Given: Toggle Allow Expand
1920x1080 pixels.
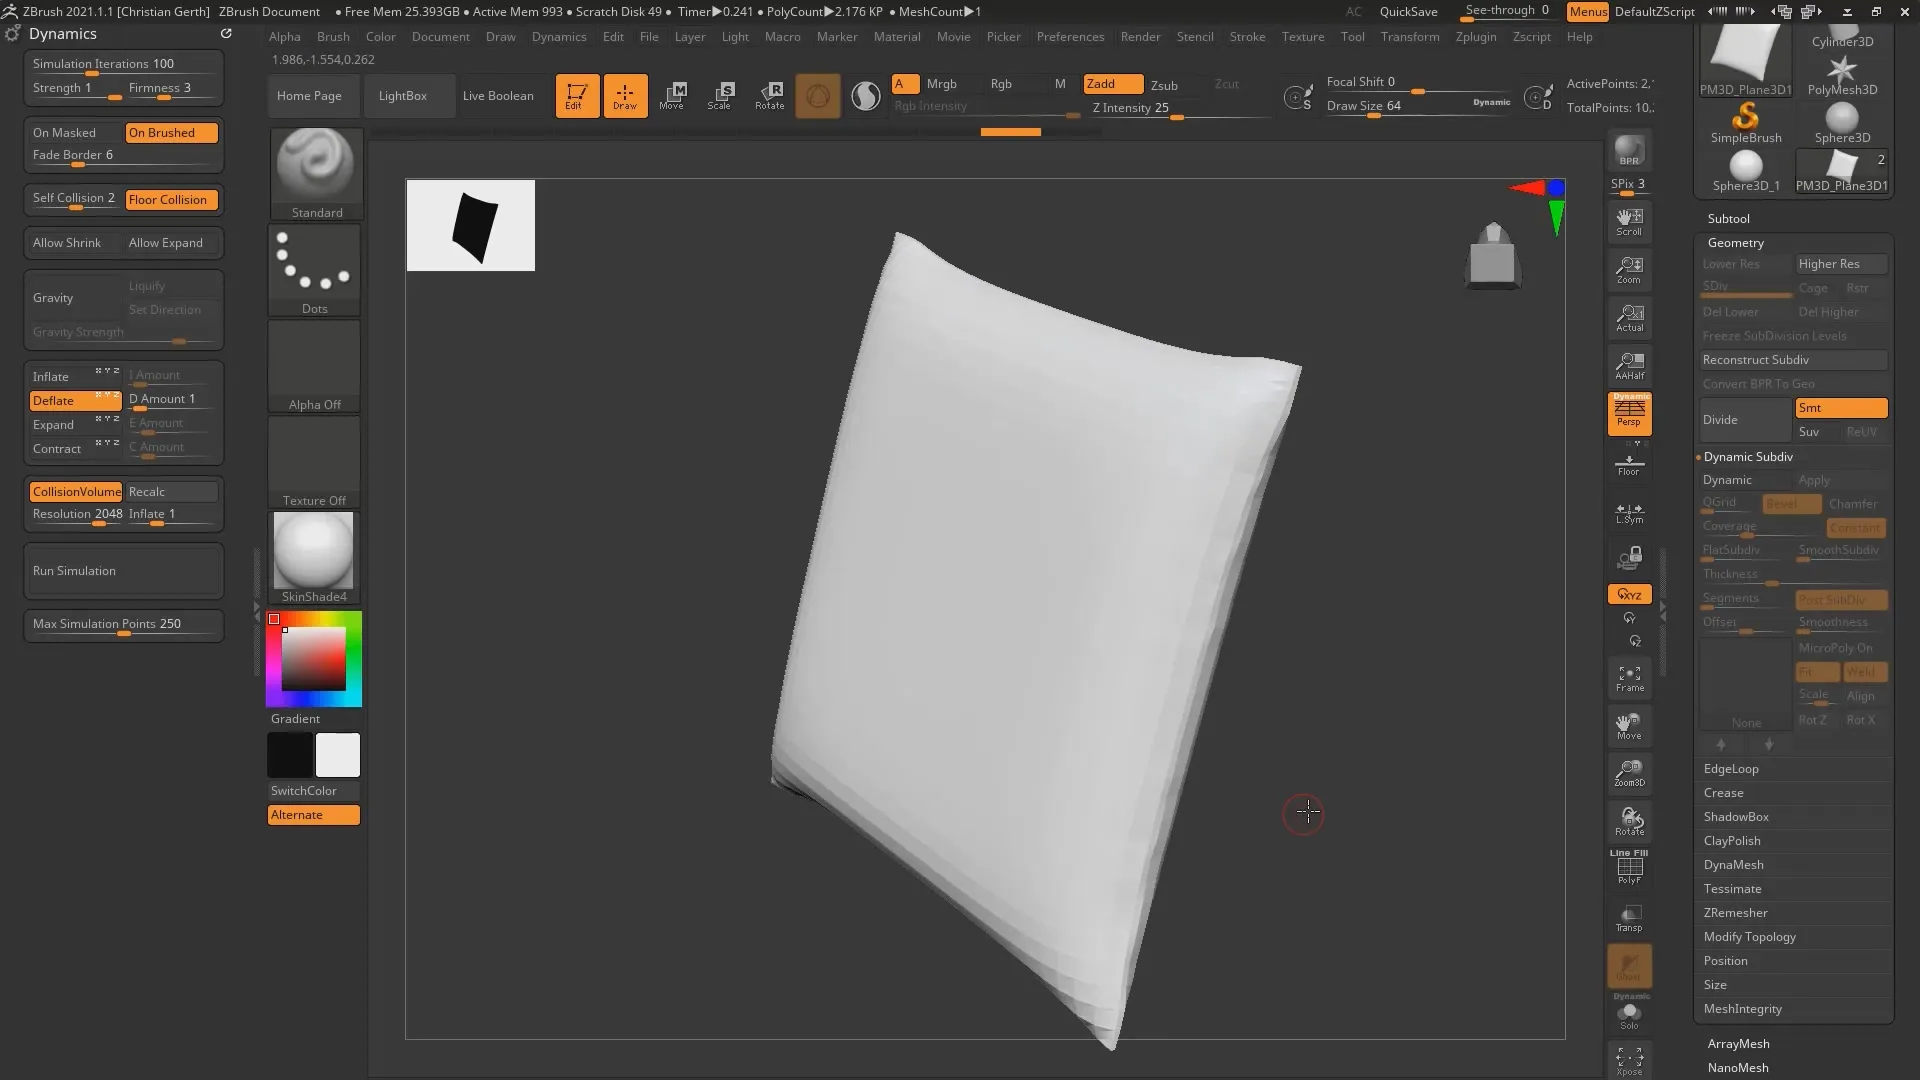Looking at the screenshot, I should click(172, 243).
